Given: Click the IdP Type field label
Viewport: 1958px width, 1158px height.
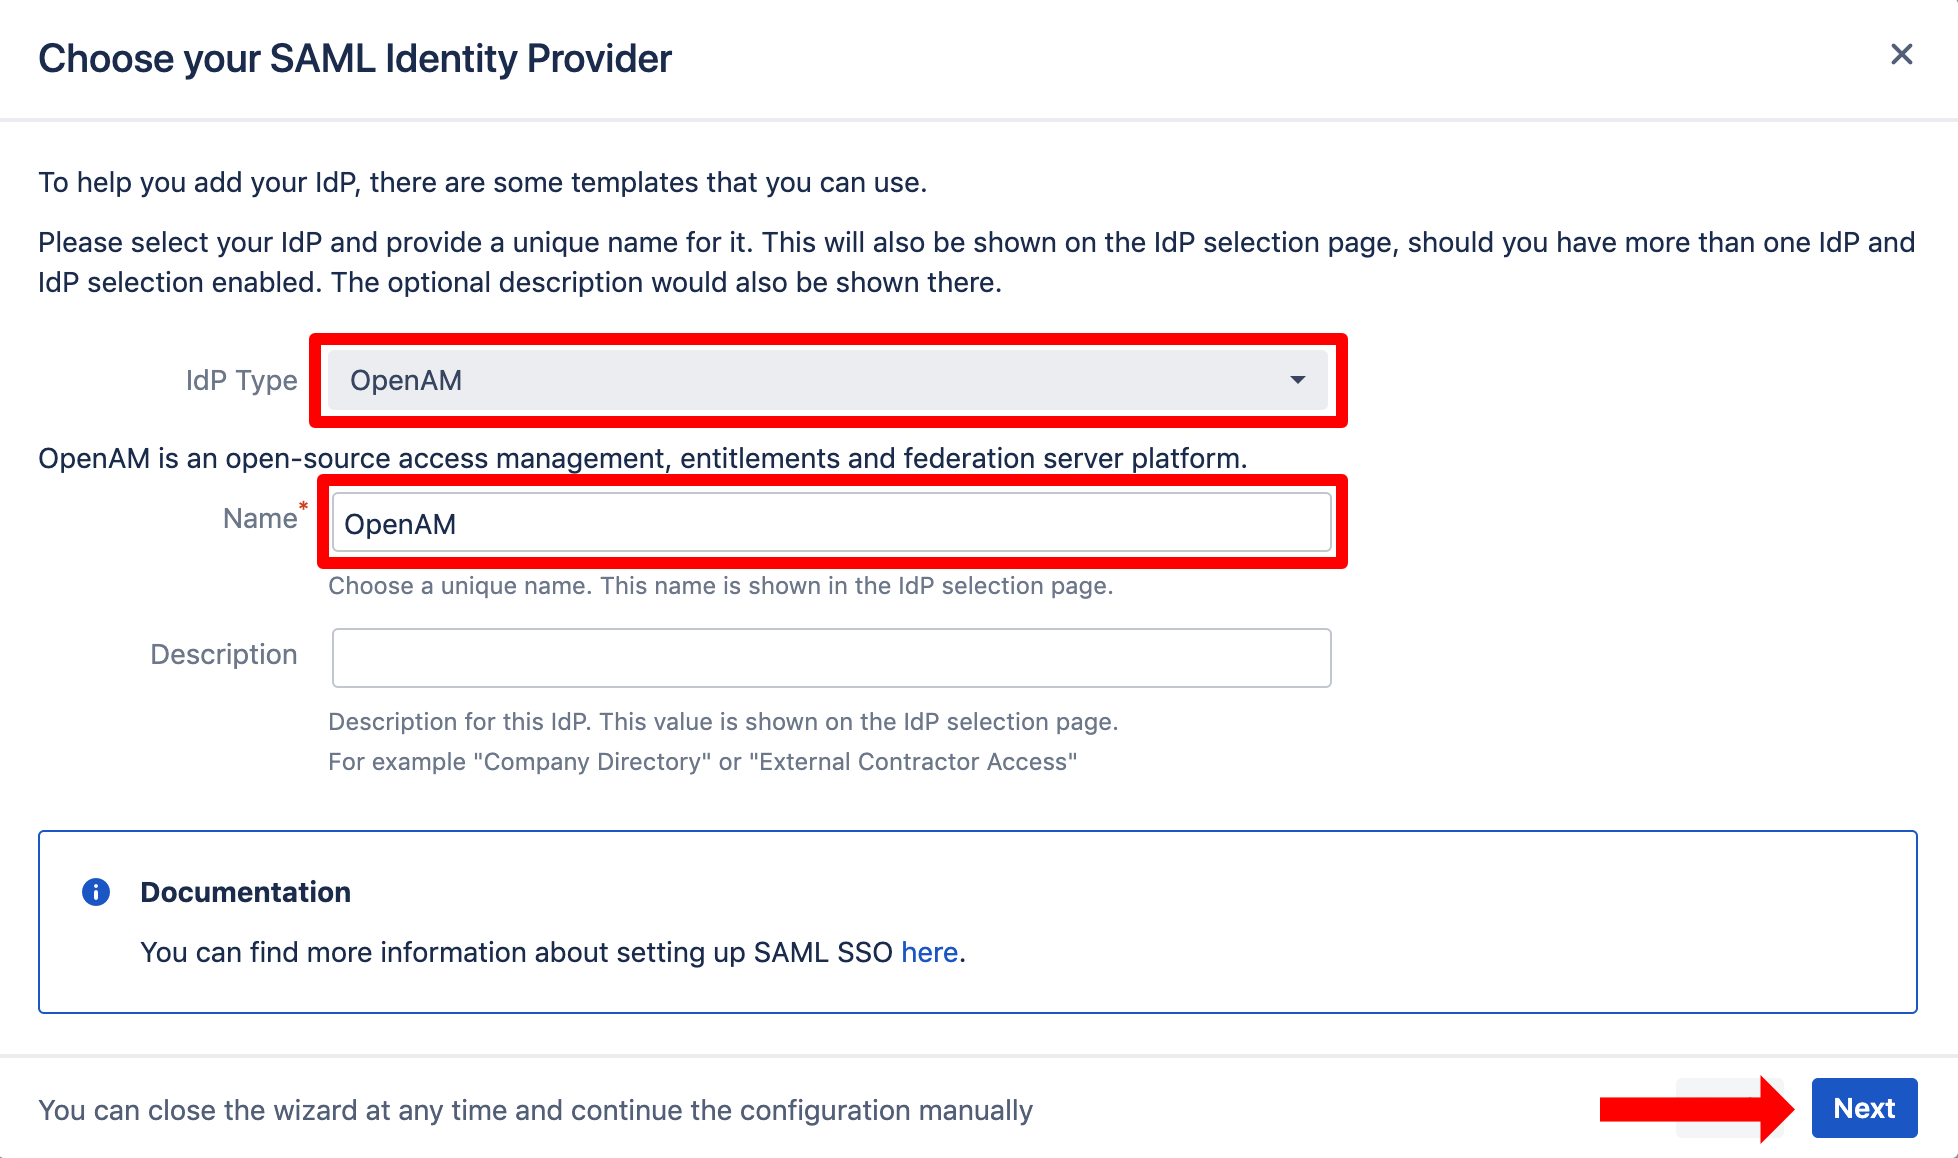Looking at the screenshot, I should tap(241, 380).
